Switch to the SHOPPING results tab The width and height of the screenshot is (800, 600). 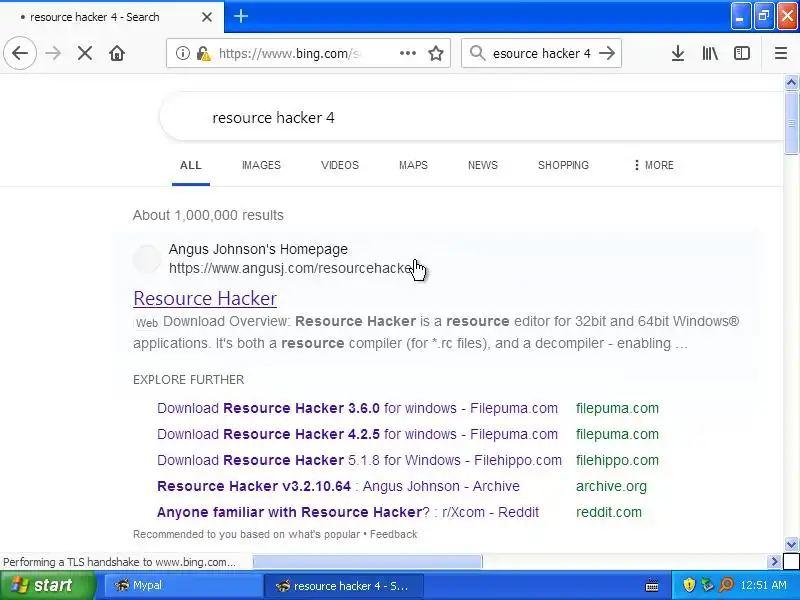tap(563, 165)
